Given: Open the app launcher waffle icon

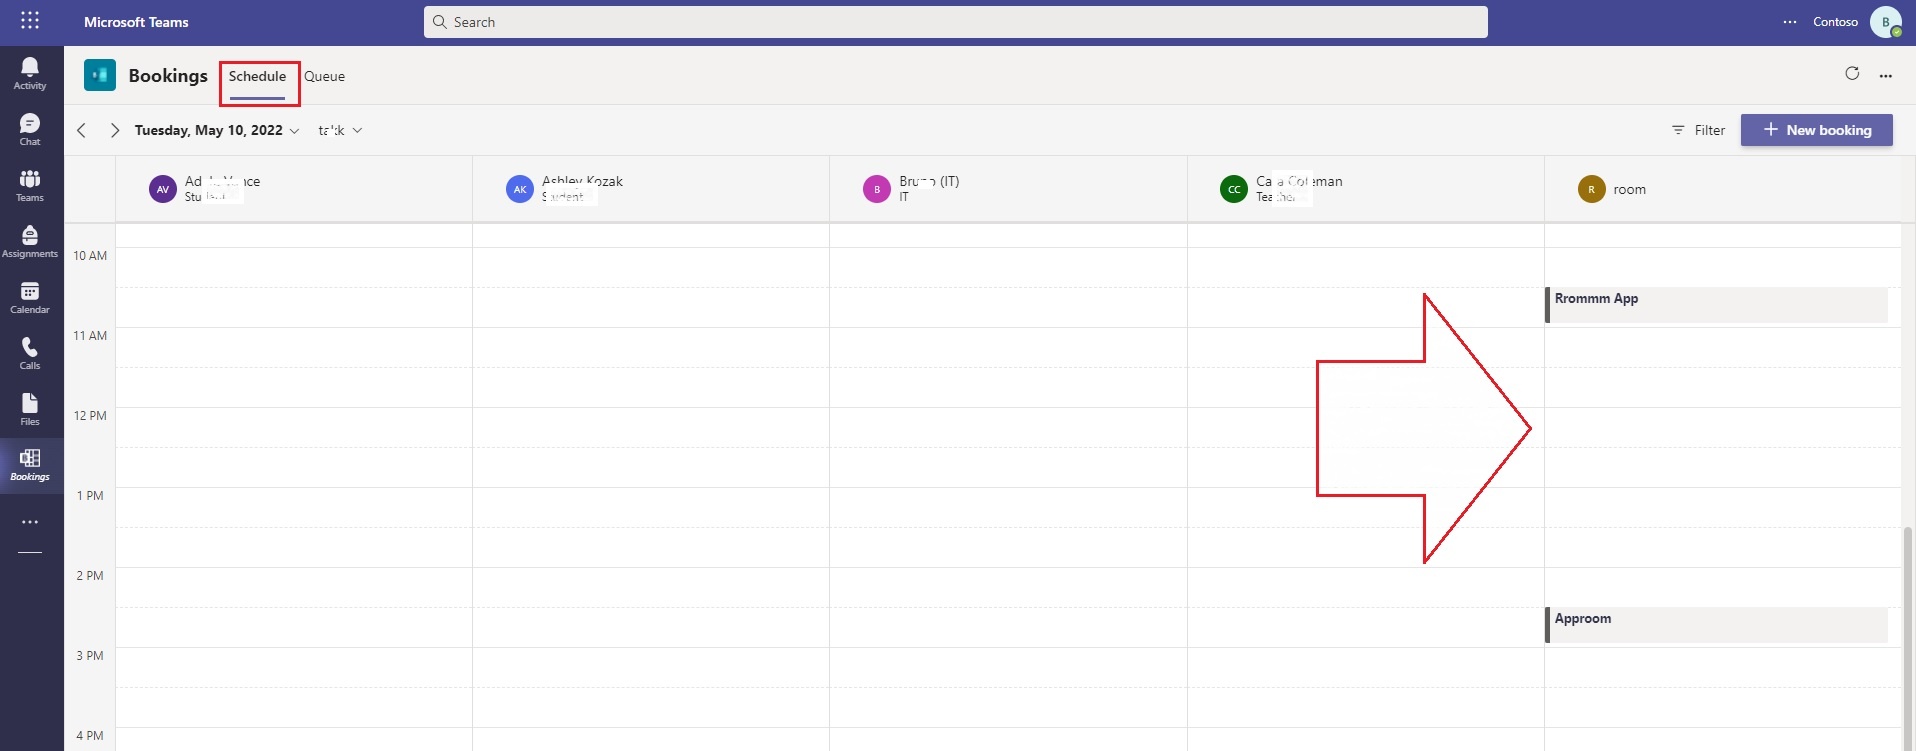Looking at the screenshot, I should click(x=30, y=21).
